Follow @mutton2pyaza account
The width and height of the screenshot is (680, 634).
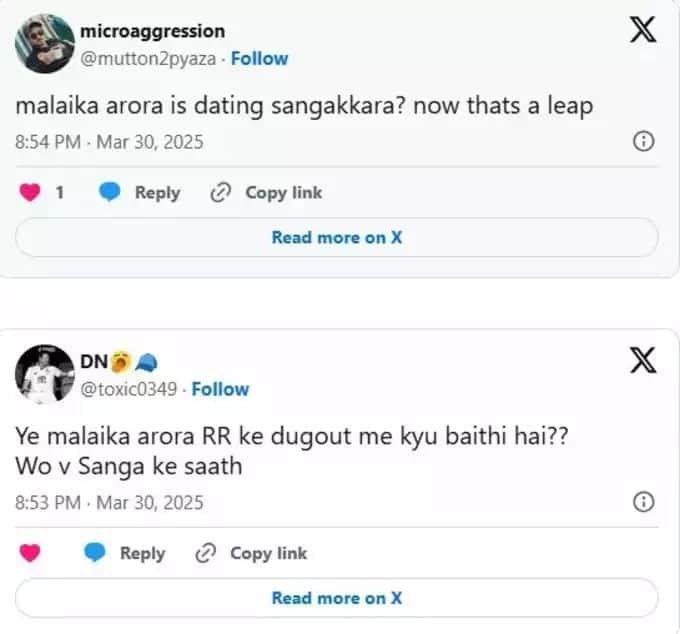pos(259,58)
